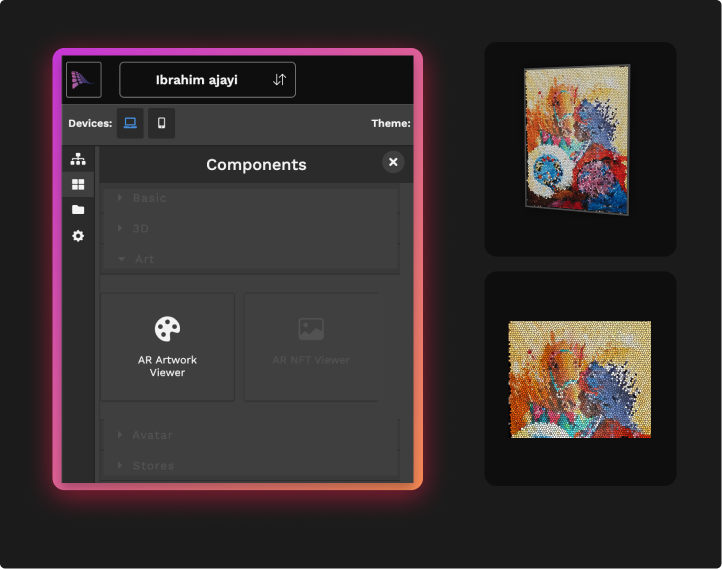Select the angled framed artwork preview
This screenshot has height=569, width=722.
(579, 141)
